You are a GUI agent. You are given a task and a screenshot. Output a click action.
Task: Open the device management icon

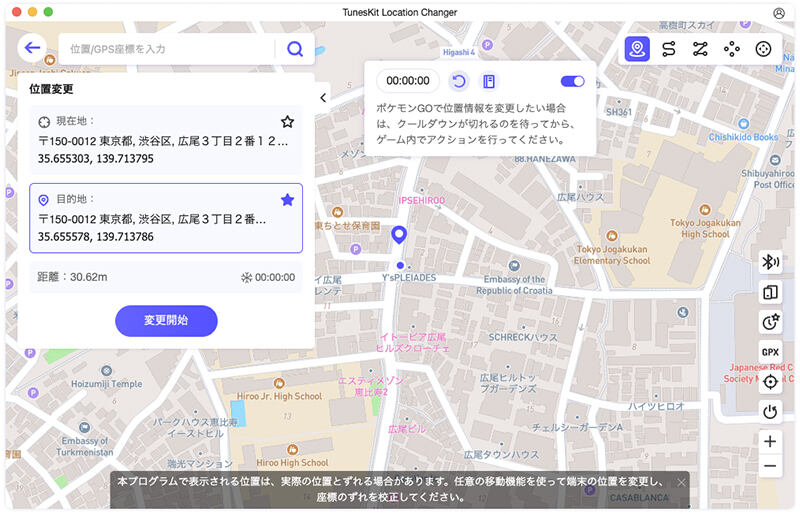click(770, 292)
